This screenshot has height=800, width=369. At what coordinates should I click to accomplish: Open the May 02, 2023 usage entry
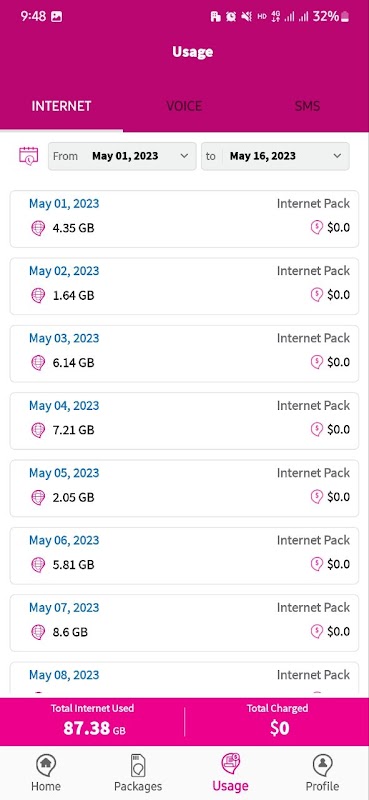tap(184, 286)
